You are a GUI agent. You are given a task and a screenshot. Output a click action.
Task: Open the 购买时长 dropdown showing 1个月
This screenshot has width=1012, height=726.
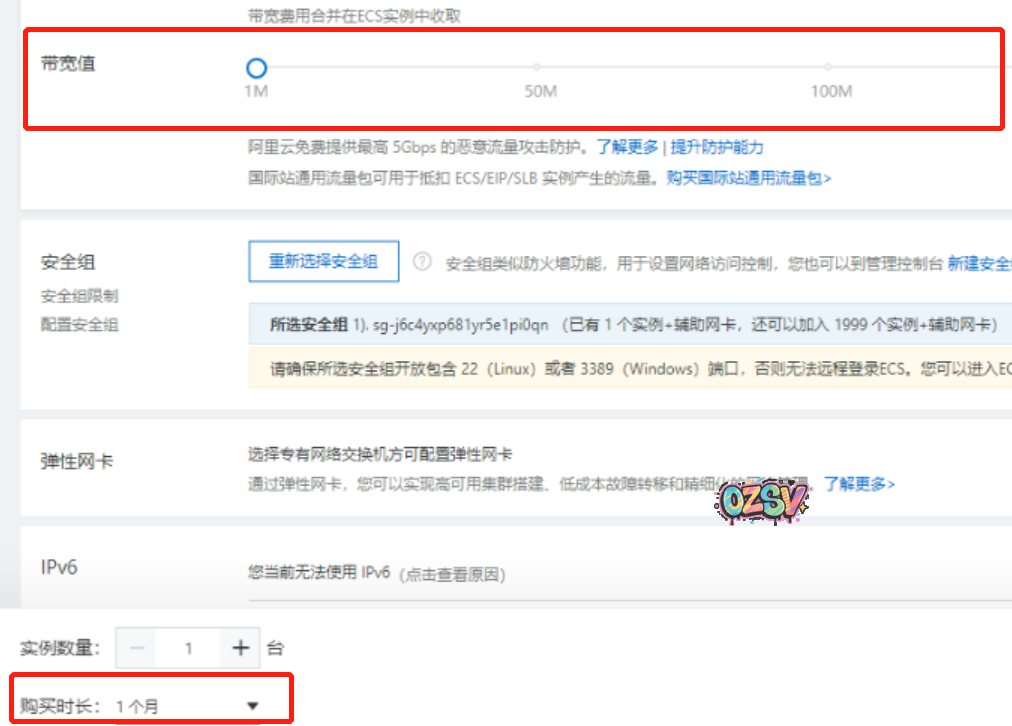[187, 706]
